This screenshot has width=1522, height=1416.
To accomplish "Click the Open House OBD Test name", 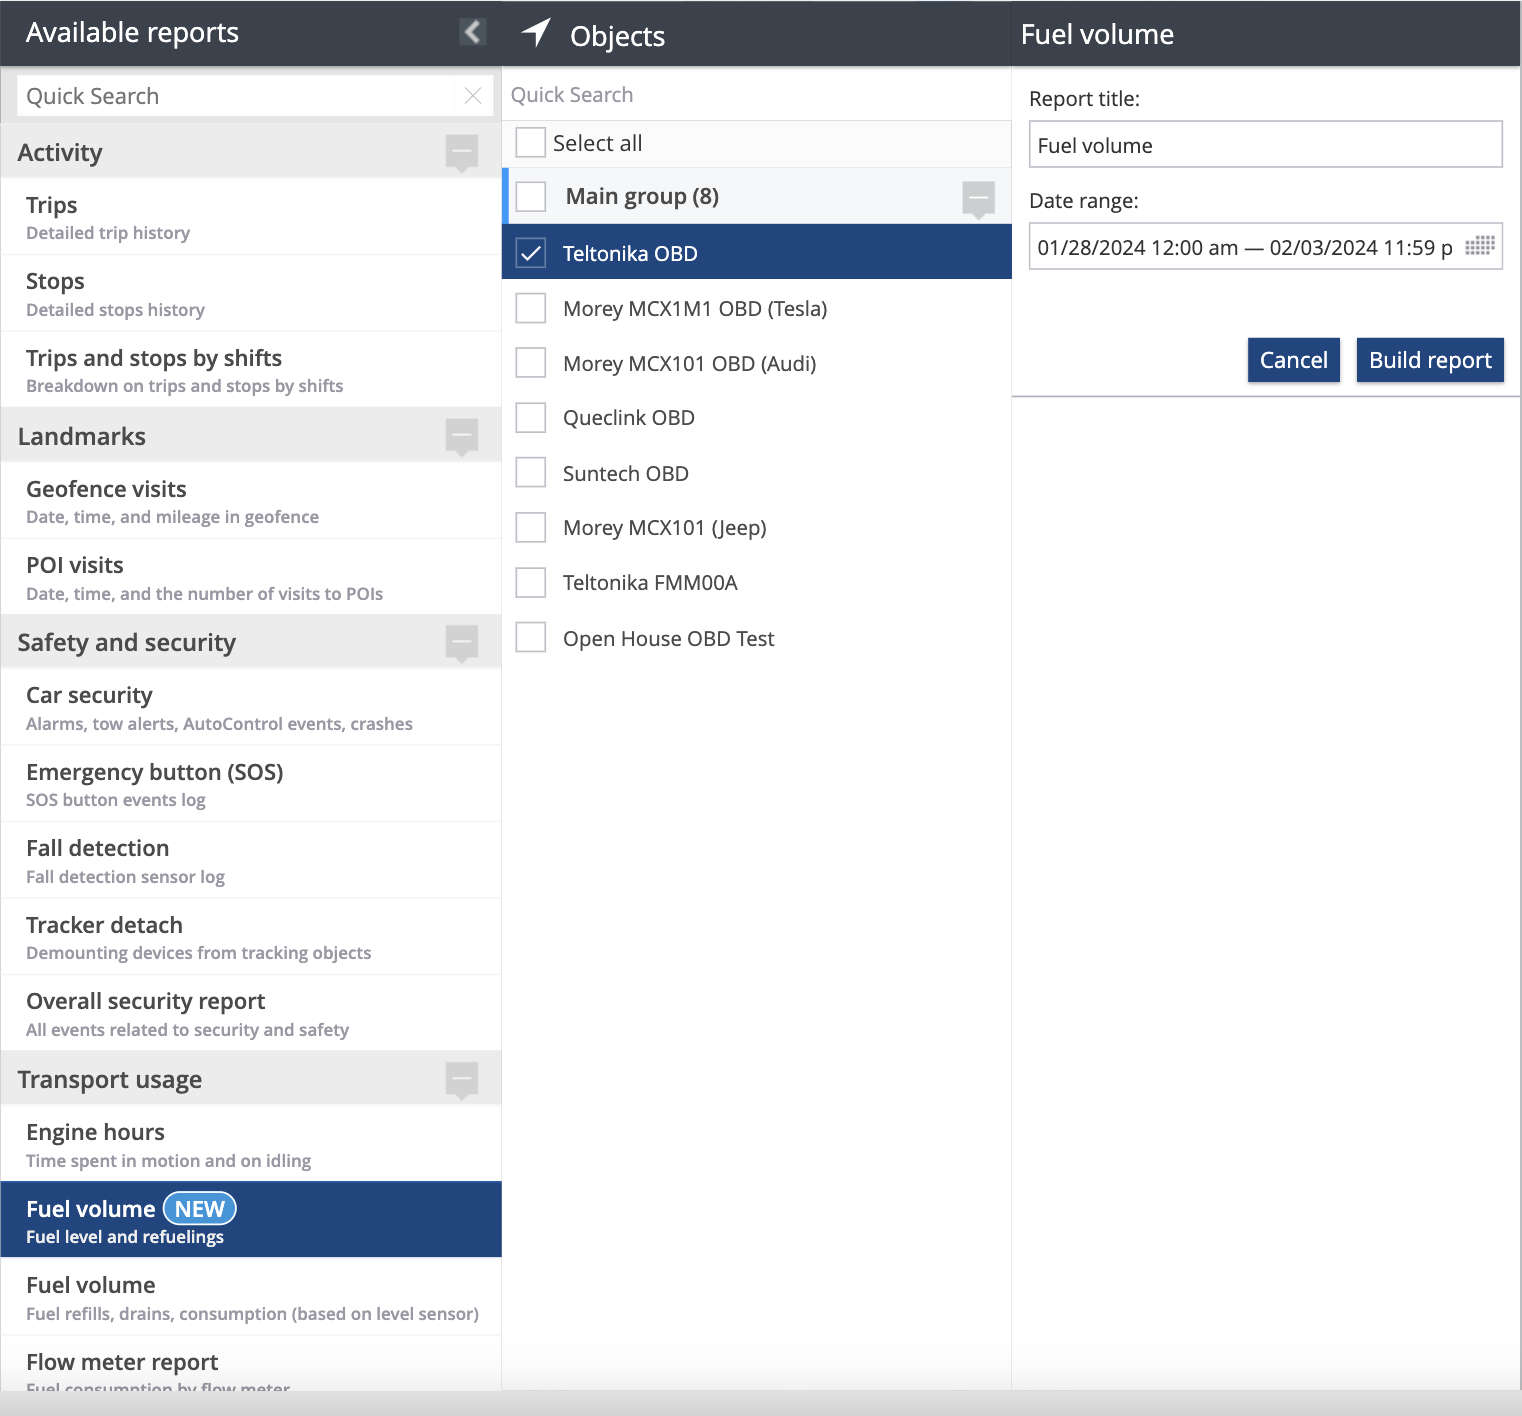I will tap(669, 638).
